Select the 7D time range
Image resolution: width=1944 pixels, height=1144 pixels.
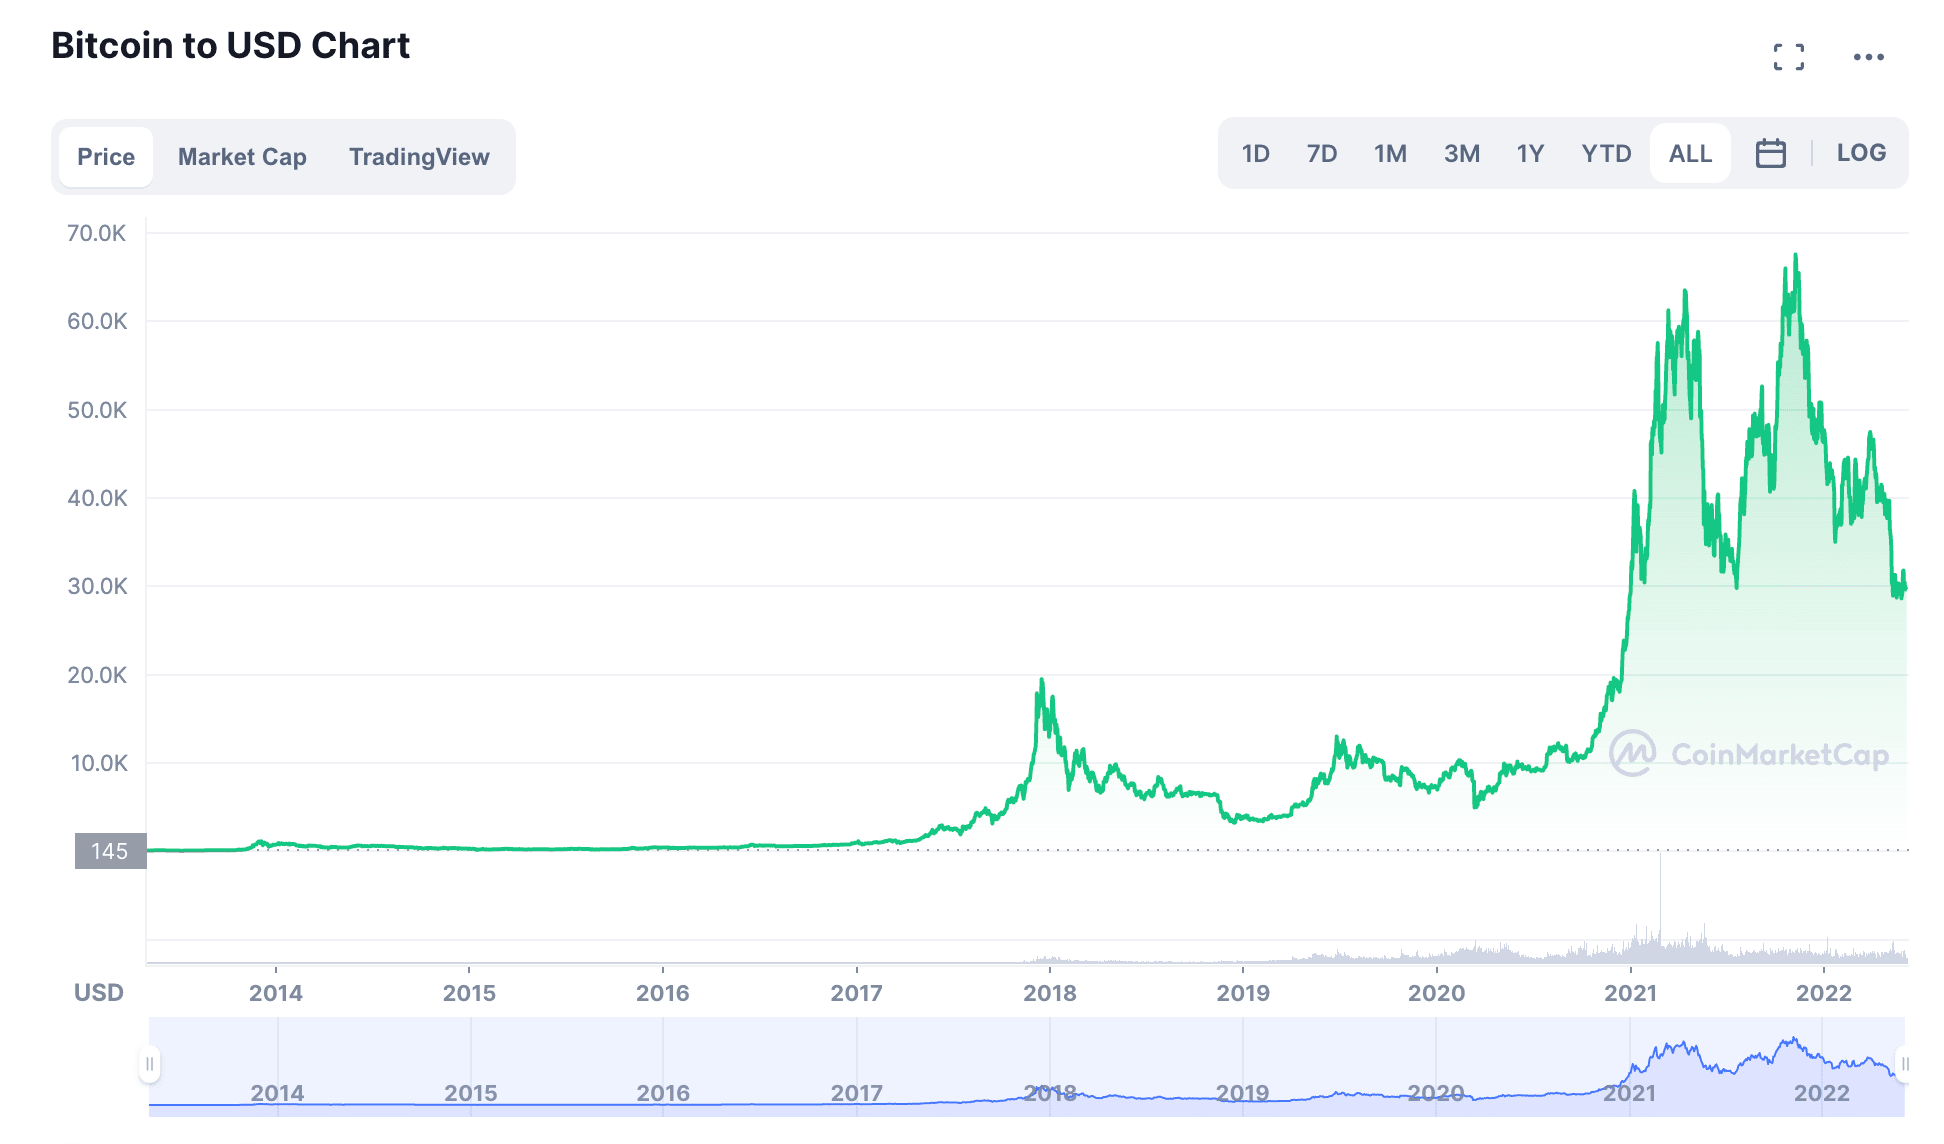(x=1321, y=154)
